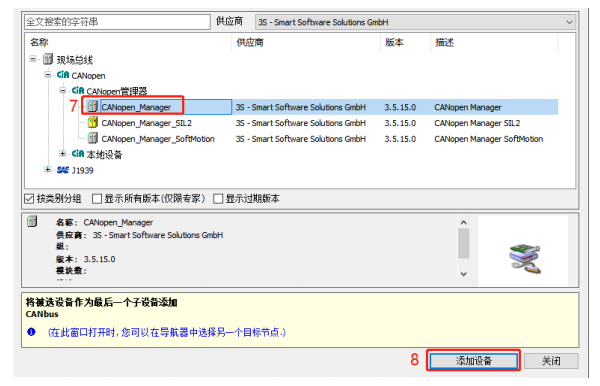Collapse the 现场总线 tree node
Screen dimensions: 600x386
[x=33, y=59]
